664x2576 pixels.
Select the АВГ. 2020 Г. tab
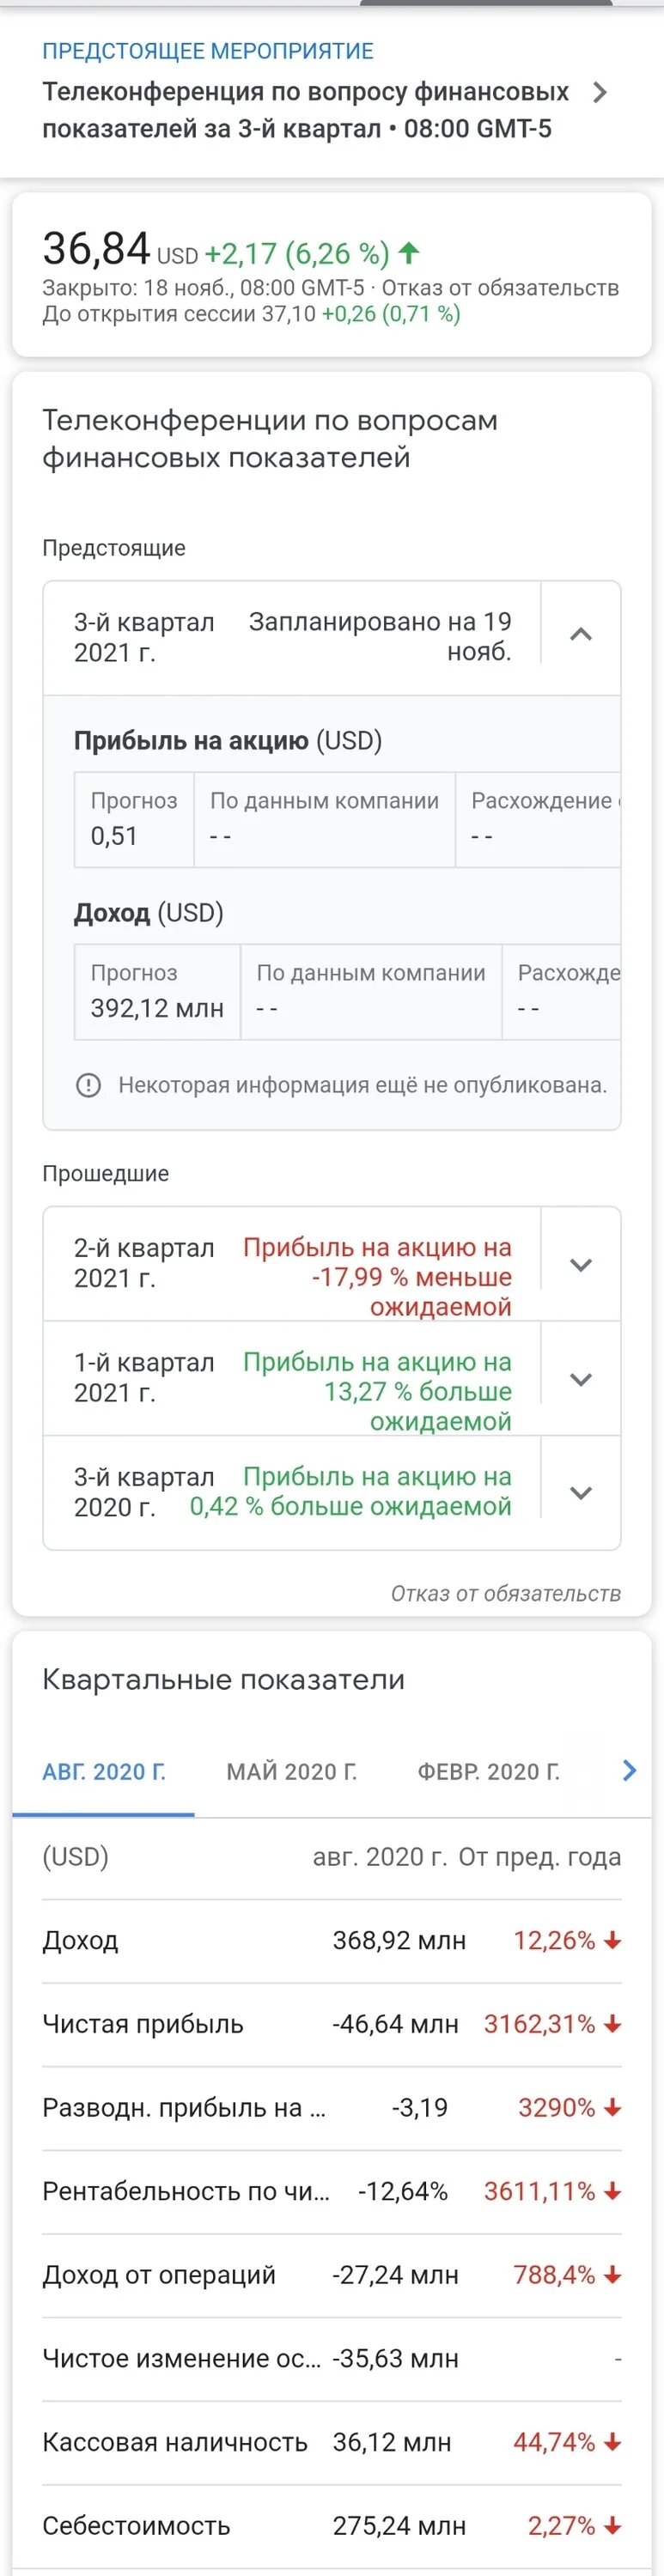[104, 1772]
